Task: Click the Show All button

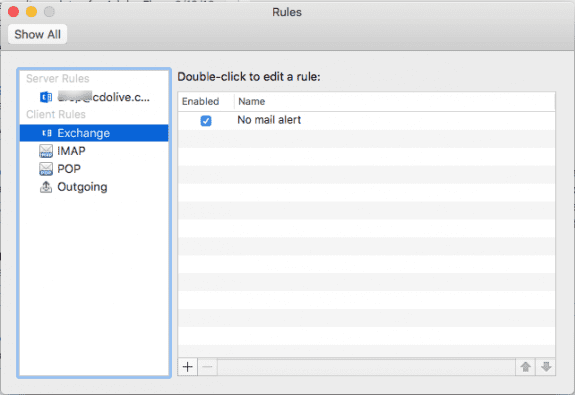Action: point(37,34)
